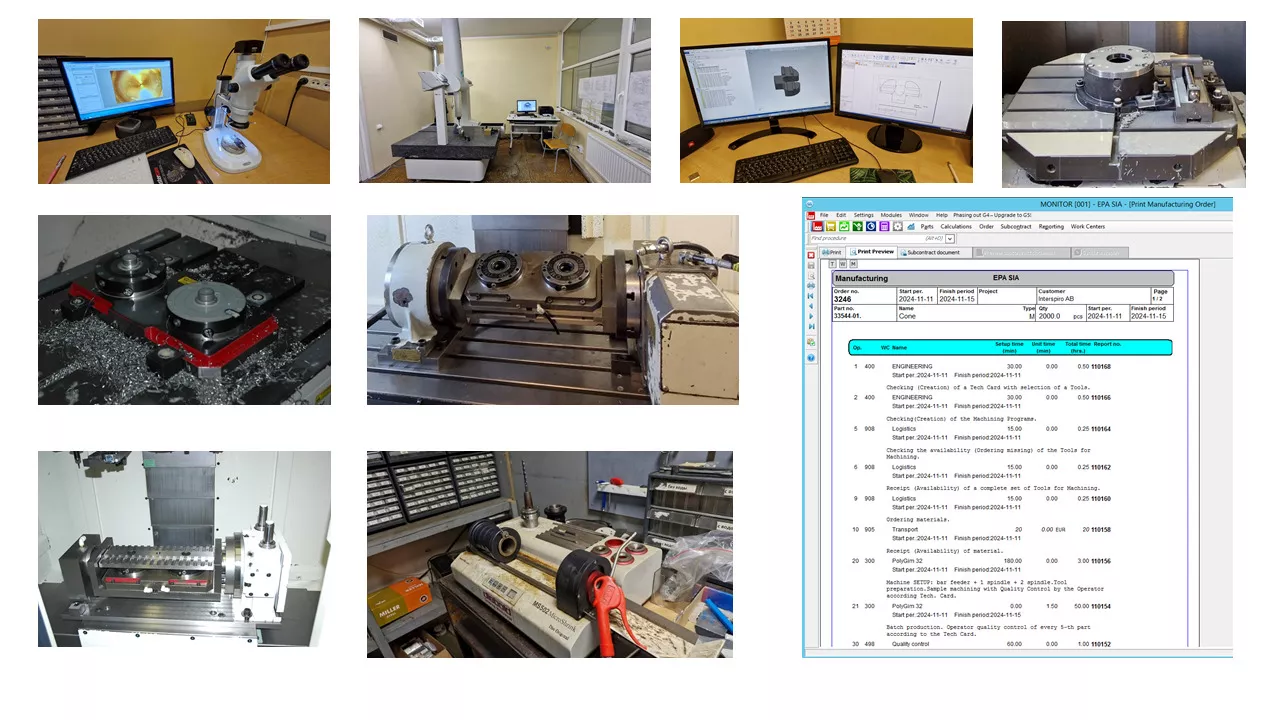Click the red factory Manufacturing module icon
The width and height of the screenshot is (1280, 720).
tap(816, 227)
